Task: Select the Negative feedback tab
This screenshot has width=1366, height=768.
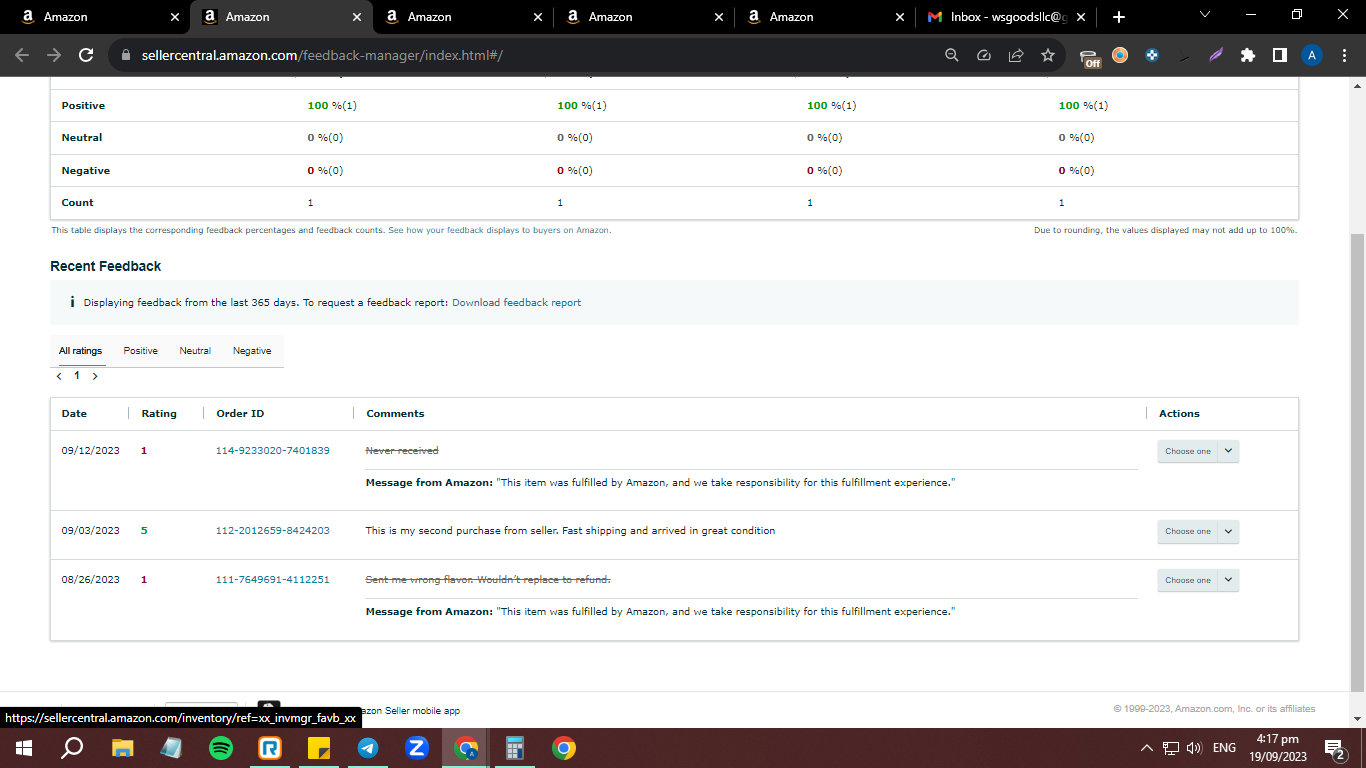Action: tap(252, 351)
